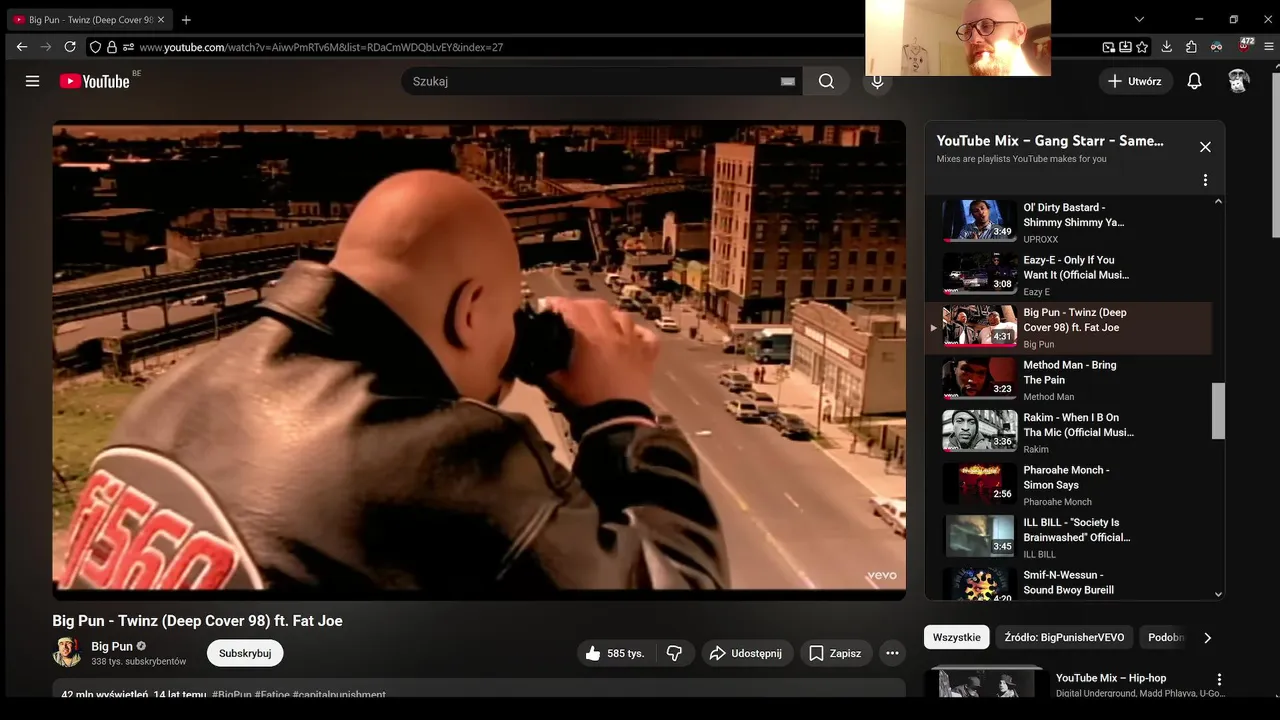1280x720 pixels.
Task: Open browser downloads panel
Action: tap(1166, 47)
